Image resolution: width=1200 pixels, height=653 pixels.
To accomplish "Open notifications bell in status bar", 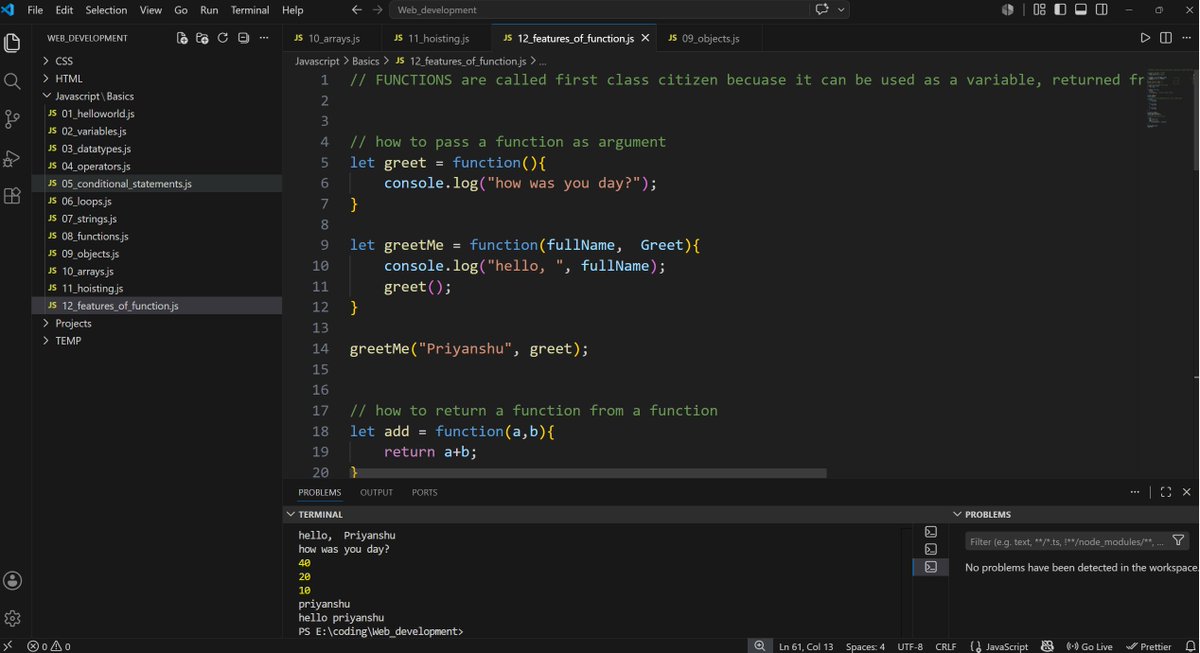I will (x=1190, y=646).
